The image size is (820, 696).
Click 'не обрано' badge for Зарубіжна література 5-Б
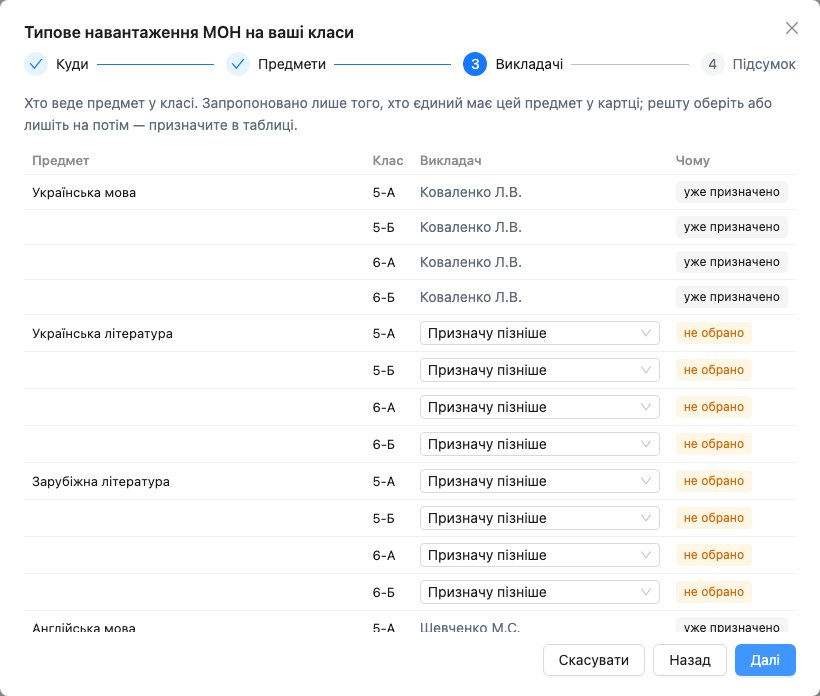click(x=714, y=518)
